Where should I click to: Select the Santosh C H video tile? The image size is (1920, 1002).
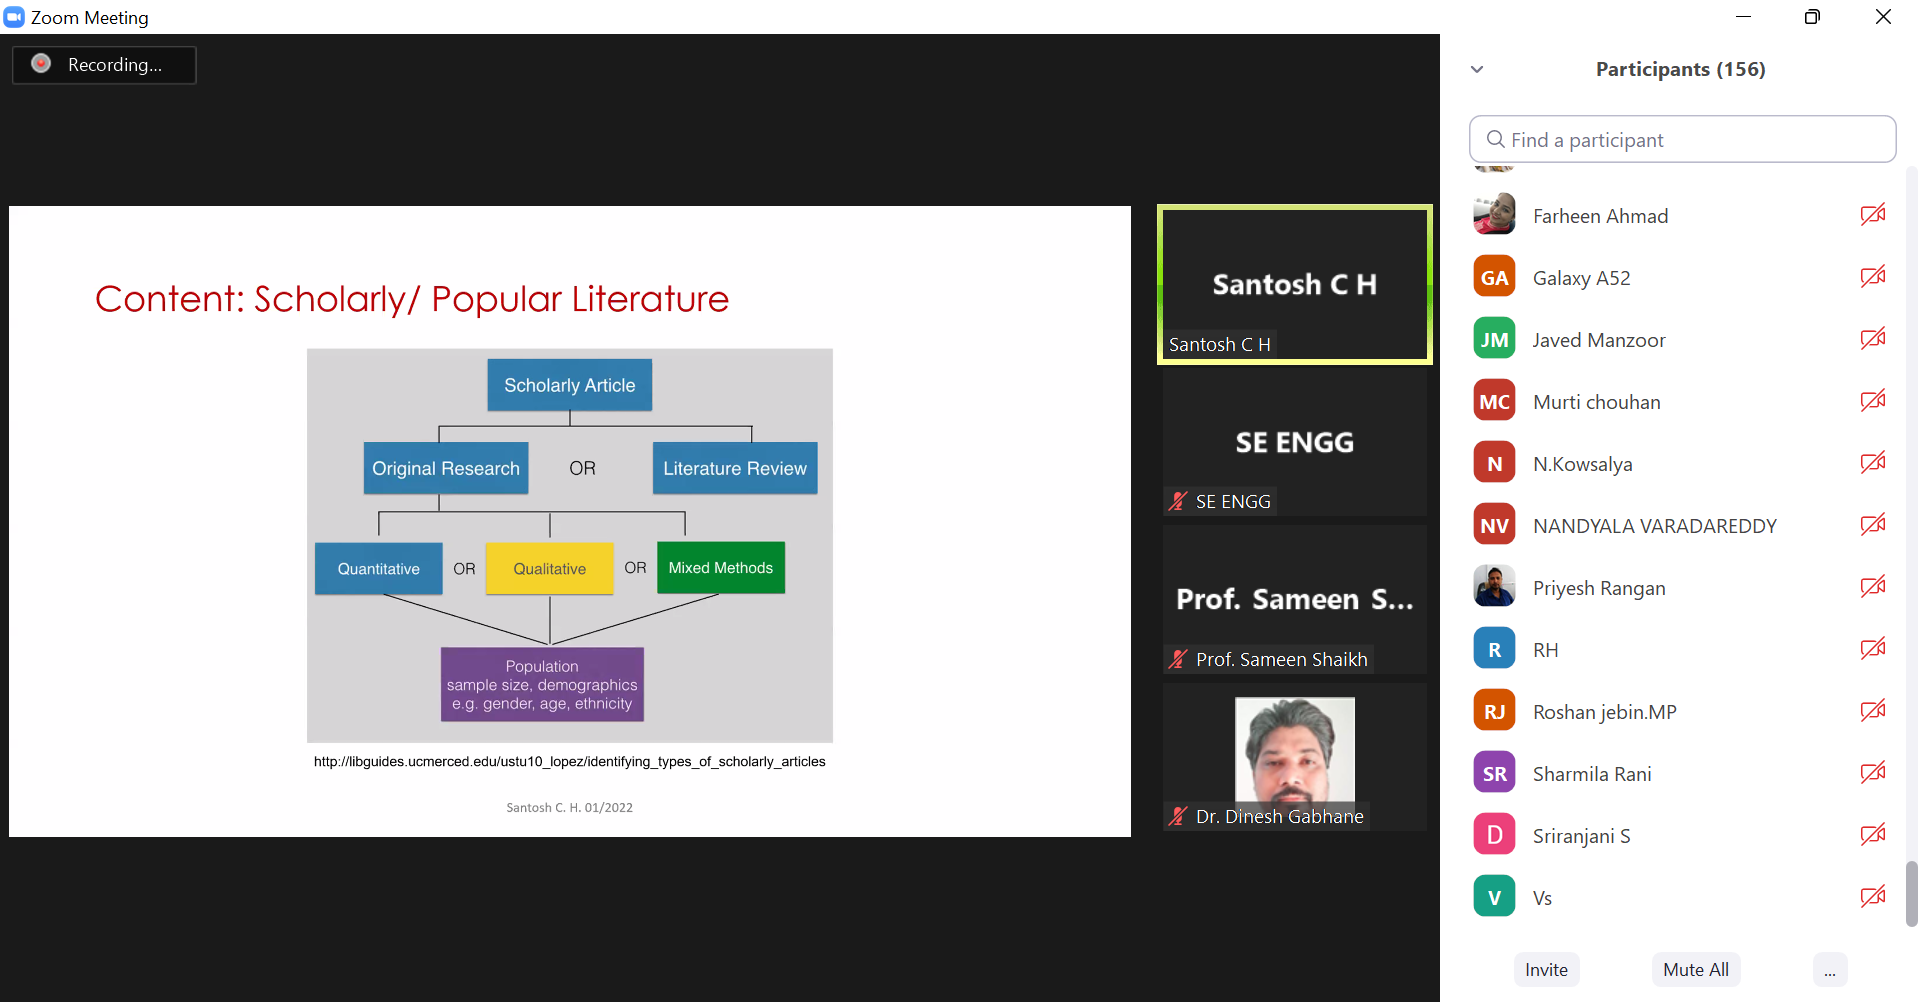[1295, 284]
